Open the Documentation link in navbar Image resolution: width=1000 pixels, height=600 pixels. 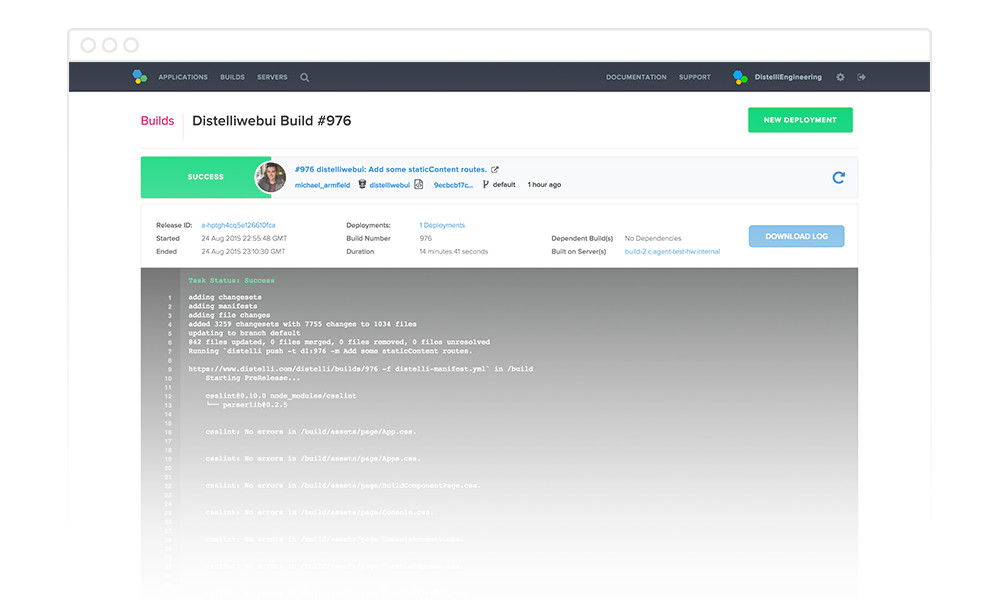click(636, 77)
